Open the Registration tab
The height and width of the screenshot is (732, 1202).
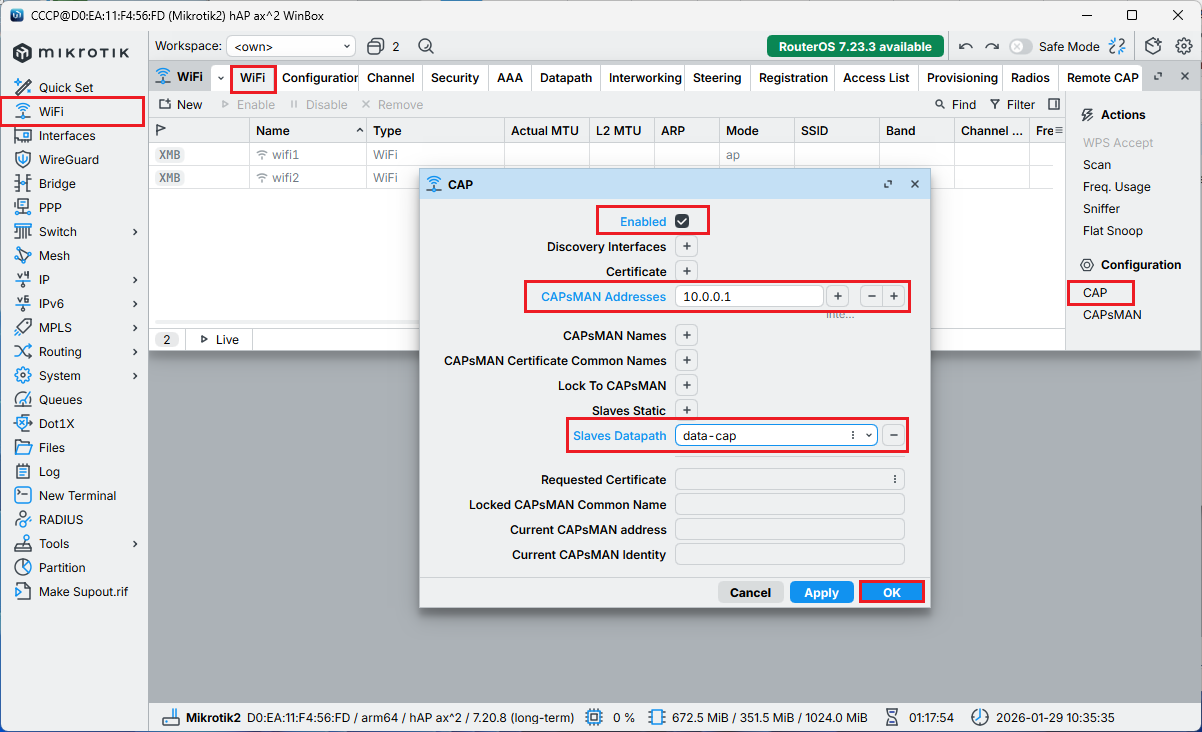click(x=793, y=77)
